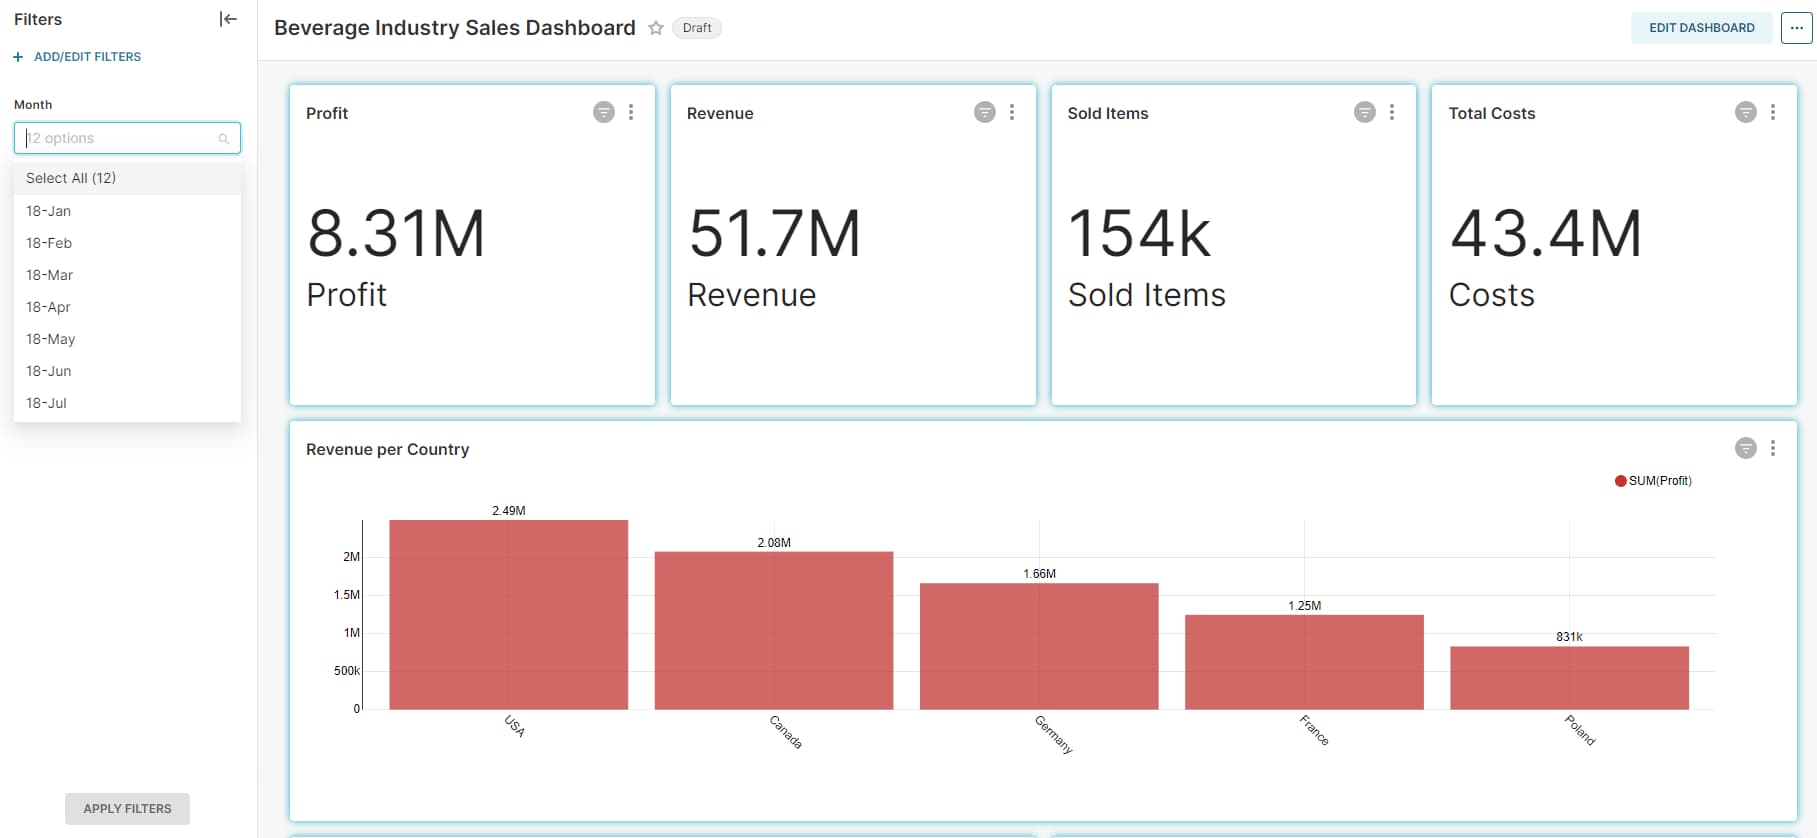Pick 18-Apr in the Month list
This screenshot has width=1817, height=838.
tap(49, 307)
